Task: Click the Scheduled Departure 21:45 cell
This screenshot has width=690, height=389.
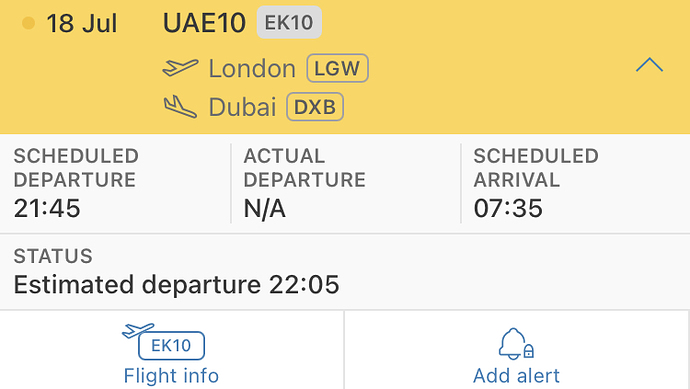Action: 115,183
